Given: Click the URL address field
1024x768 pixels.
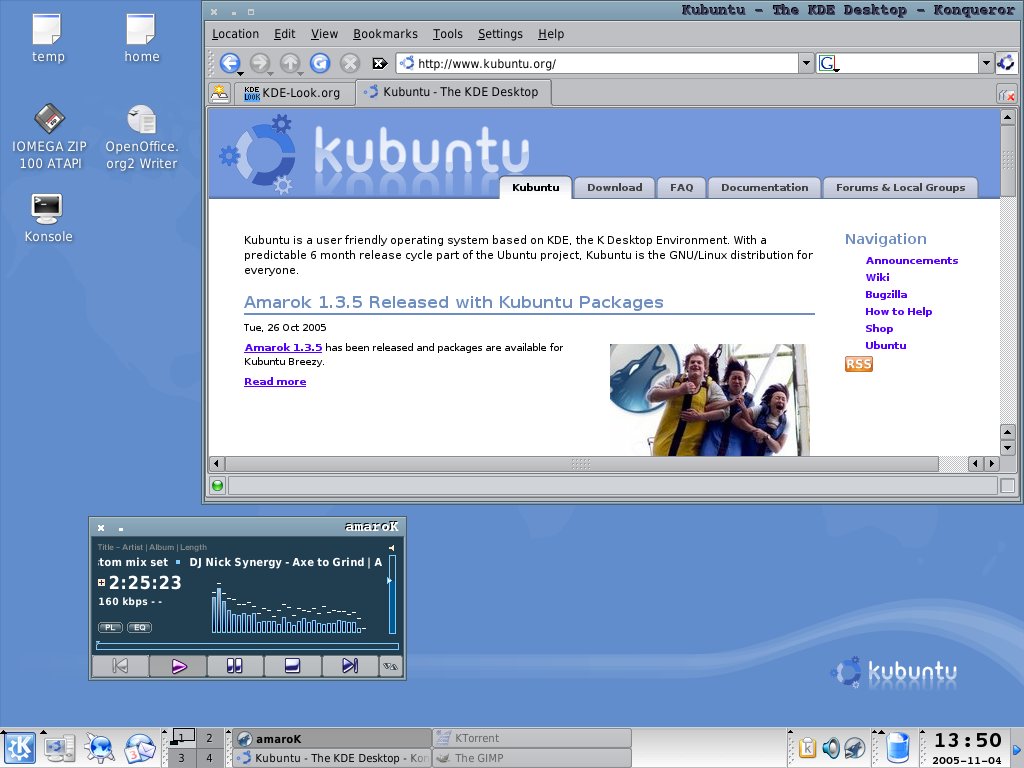Looking at the screenshot, I should 598,63.
